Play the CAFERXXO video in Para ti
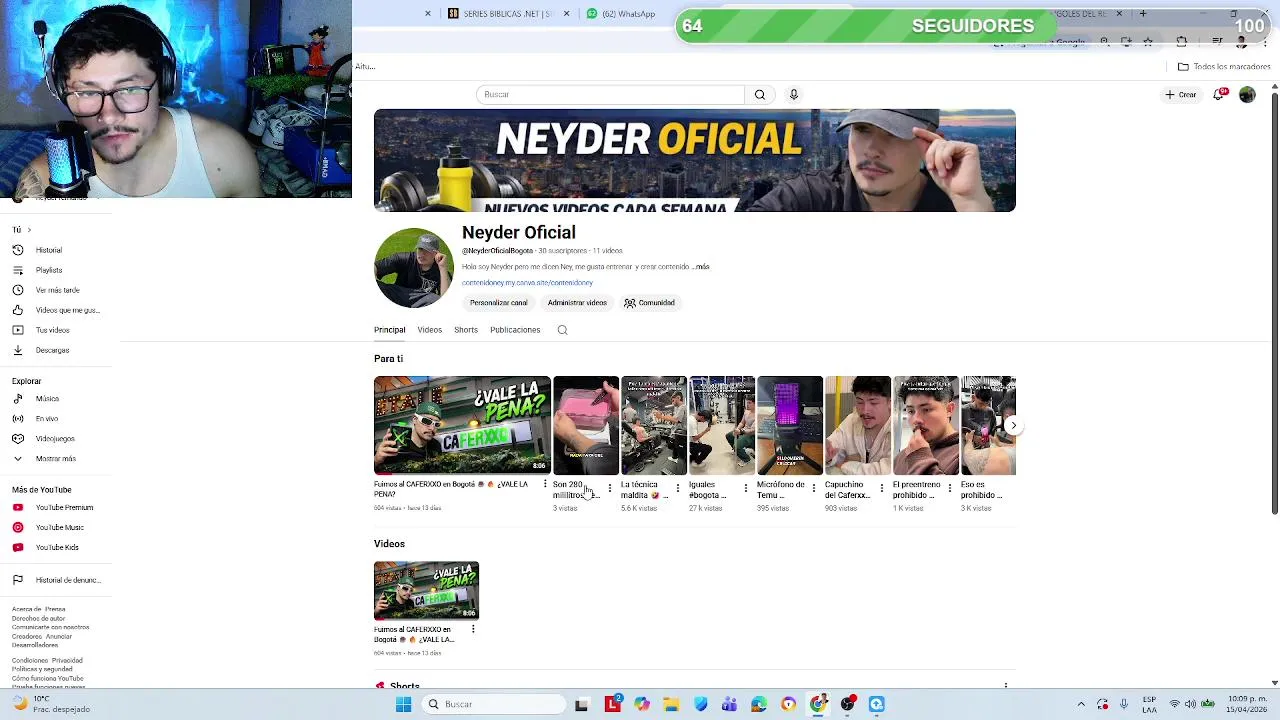This screenshot has height=720, width=1280. point(462,425)
